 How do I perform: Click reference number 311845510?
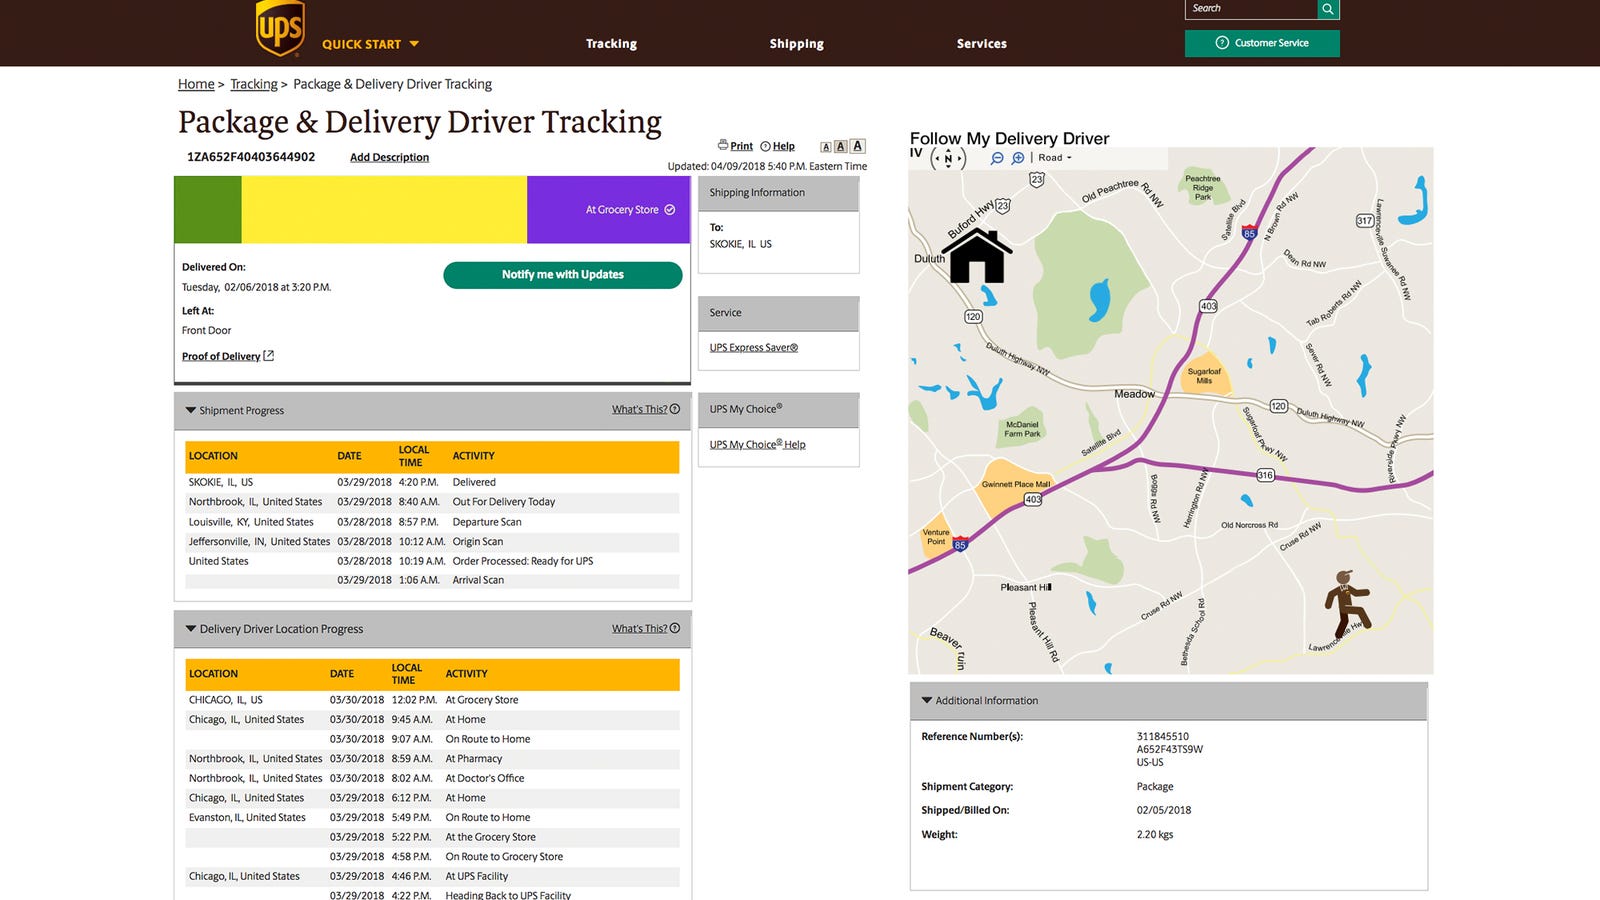[x=1163, y=736]
